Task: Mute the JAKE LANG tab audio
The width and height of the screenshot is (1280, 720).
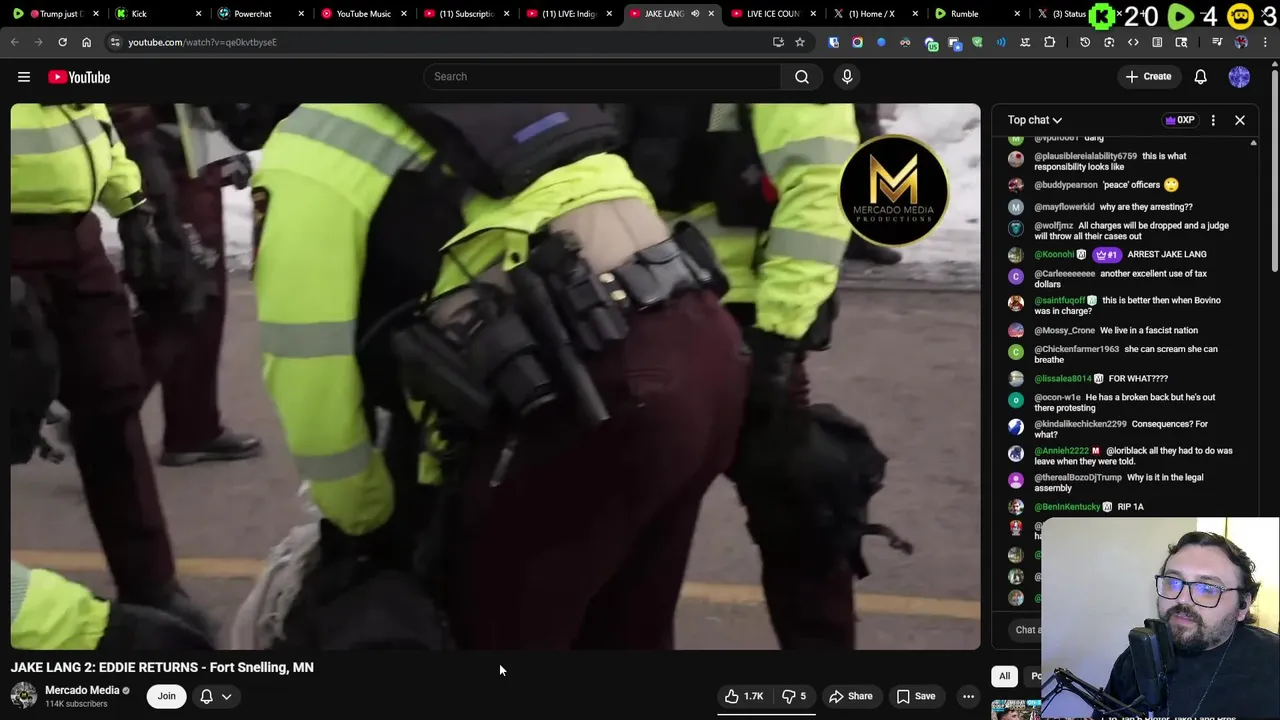Action: point(695,14)
